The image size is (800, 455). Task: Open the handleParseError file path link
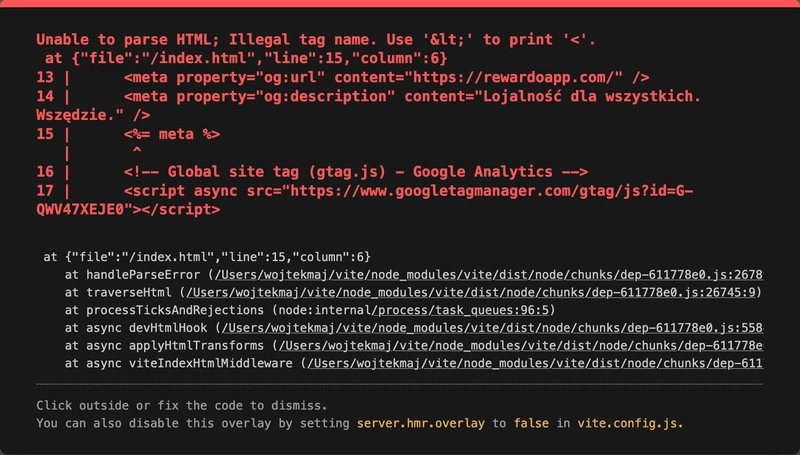pos(489,275)
